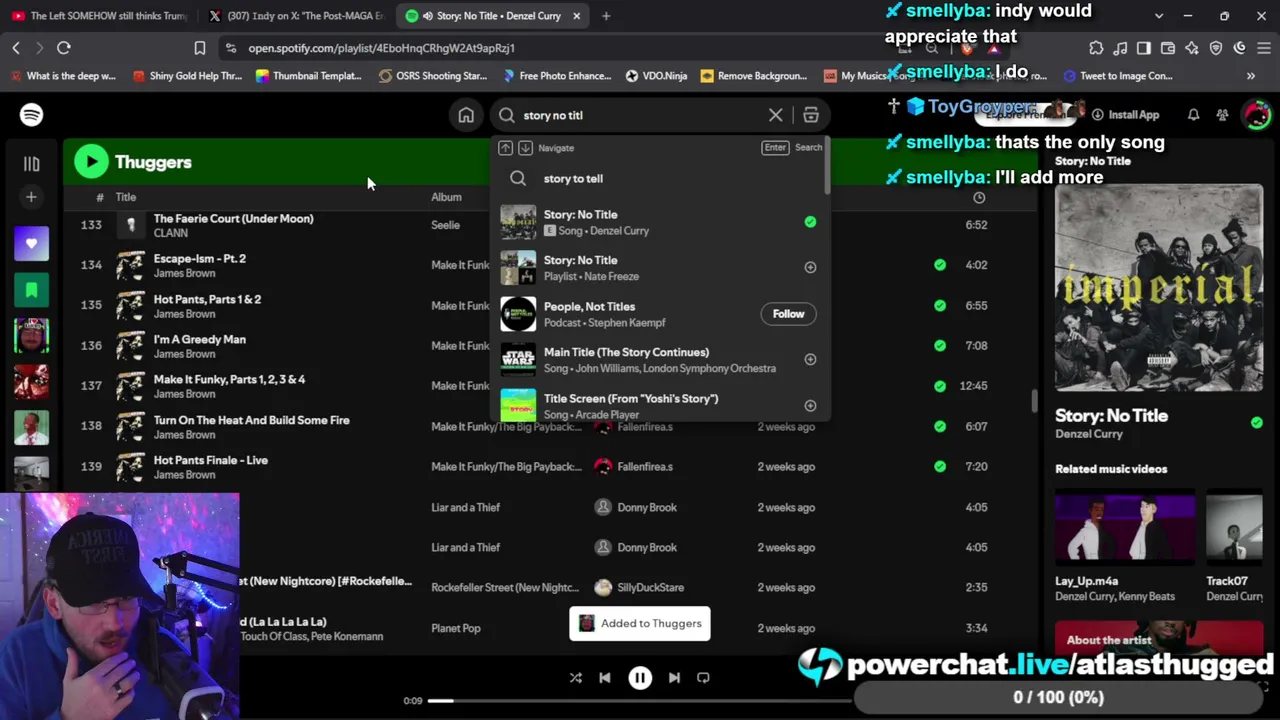Add Nate Freeze's Story: No Title playlist to library
Viewport: 1280px width, 720px height.
click(x=810, y=267)
